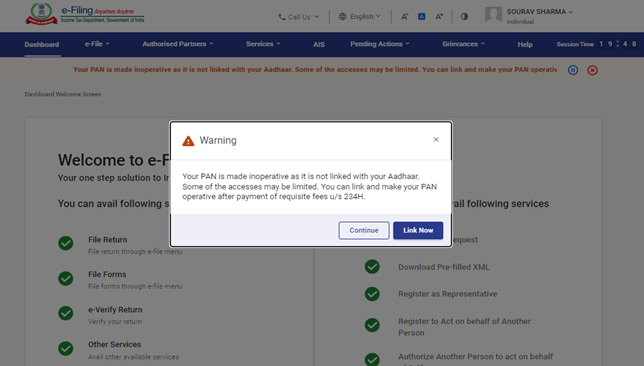Increase font size with A+ icon
Screen dimensions: 644x366
439,16
